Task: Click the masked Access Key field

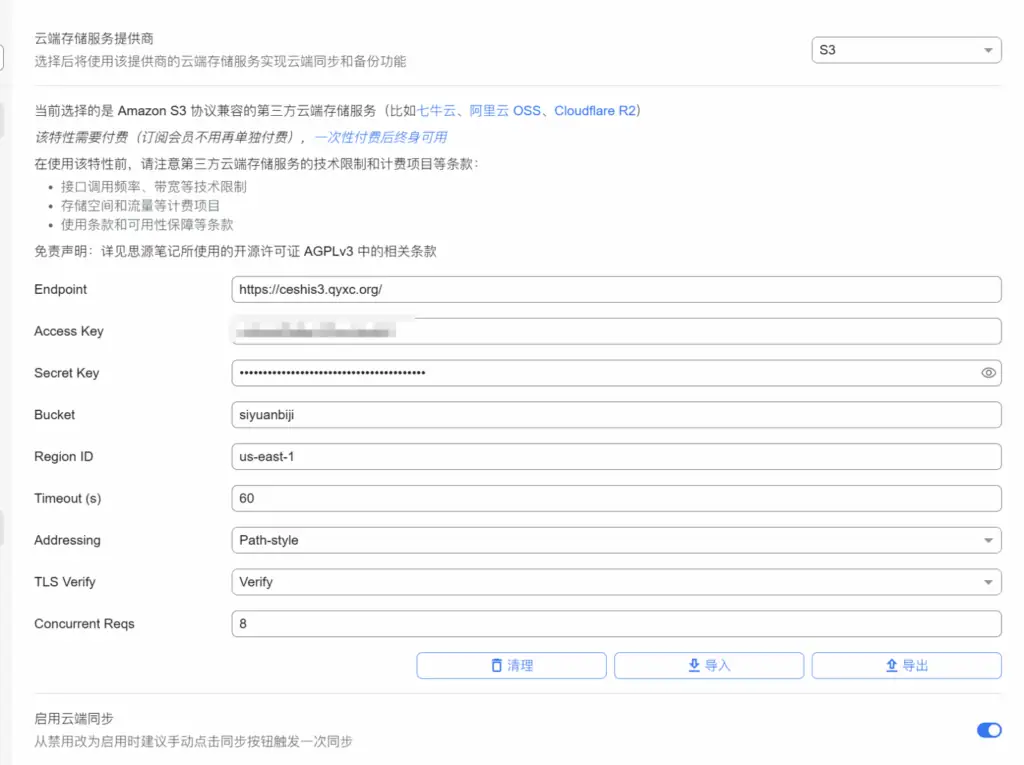Action: (616, 330)
